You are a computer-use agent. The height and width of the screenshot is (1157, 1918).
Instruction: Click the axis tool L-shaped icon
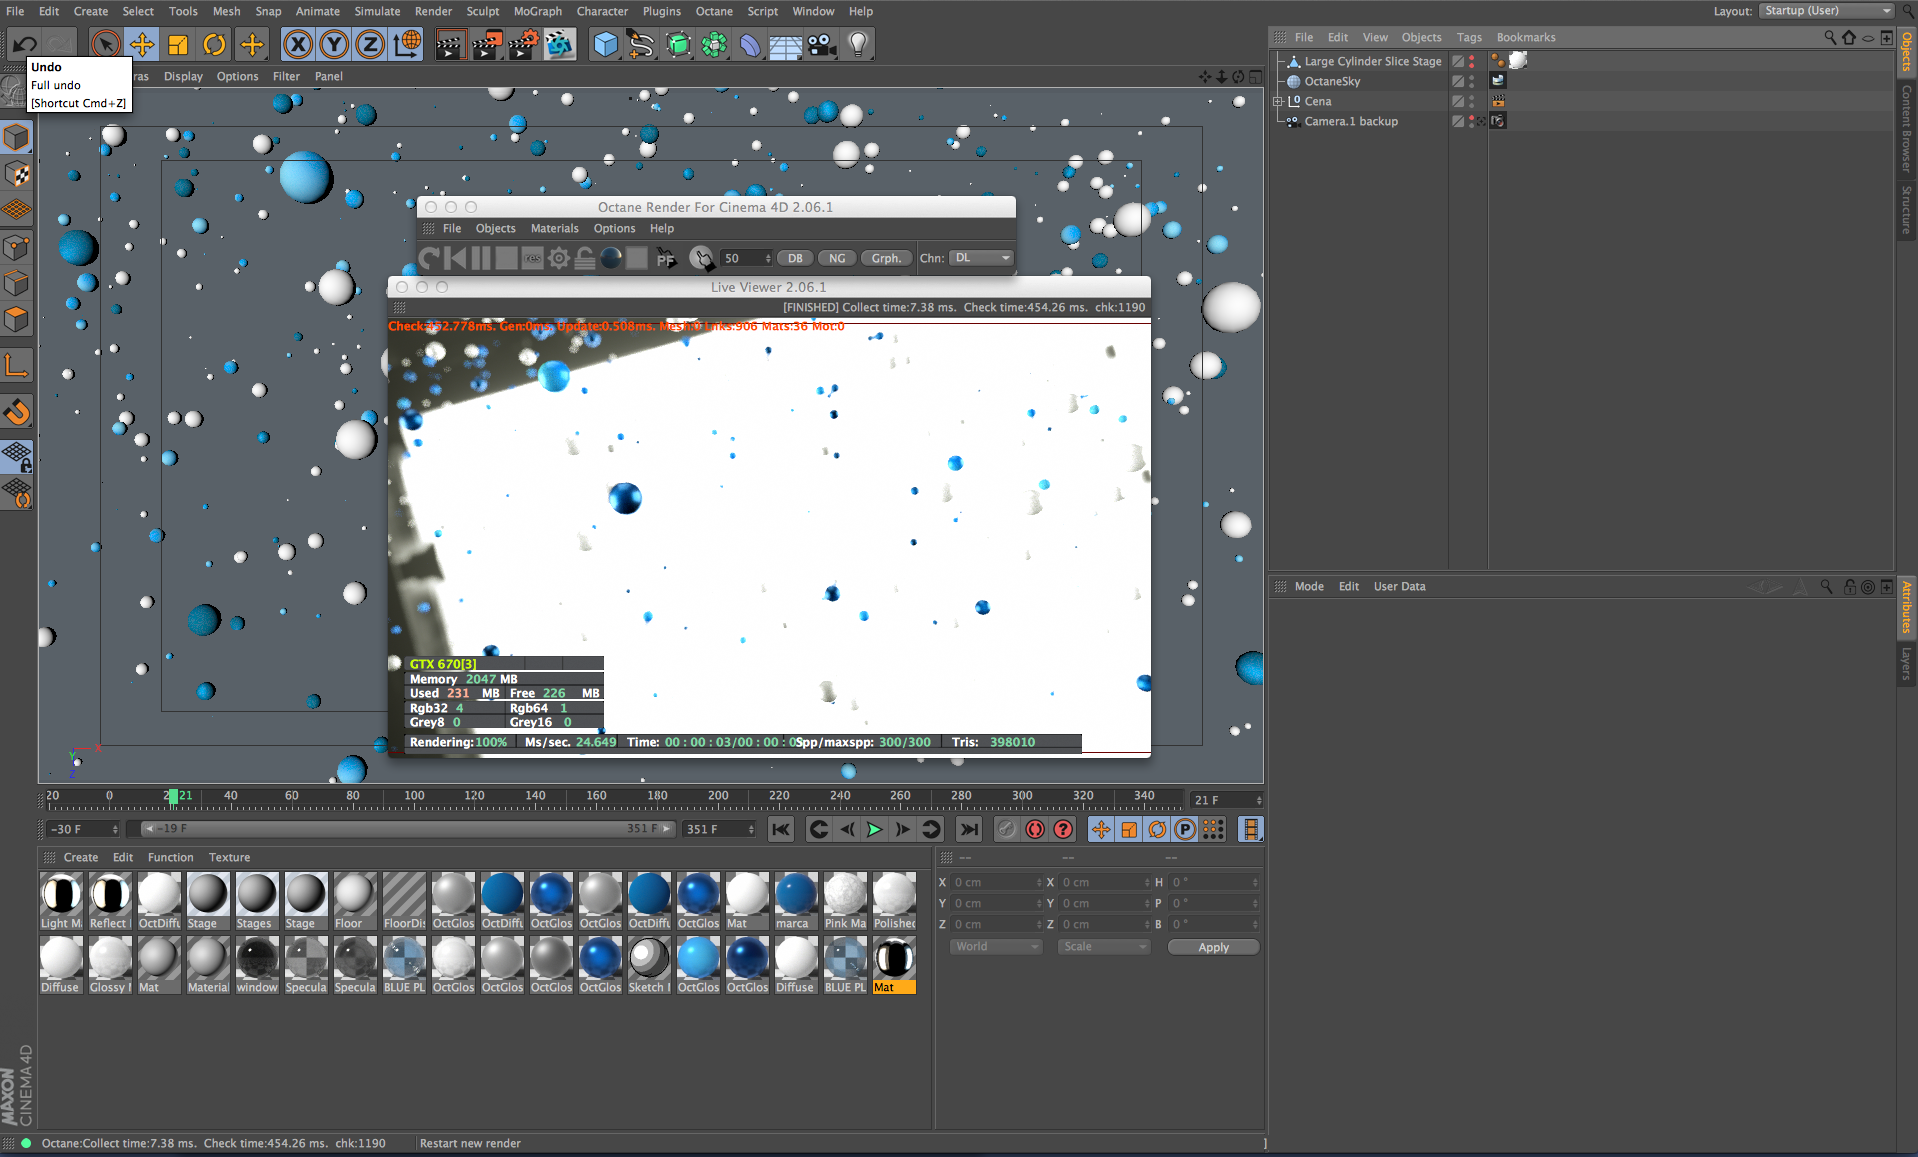point(18,366)
